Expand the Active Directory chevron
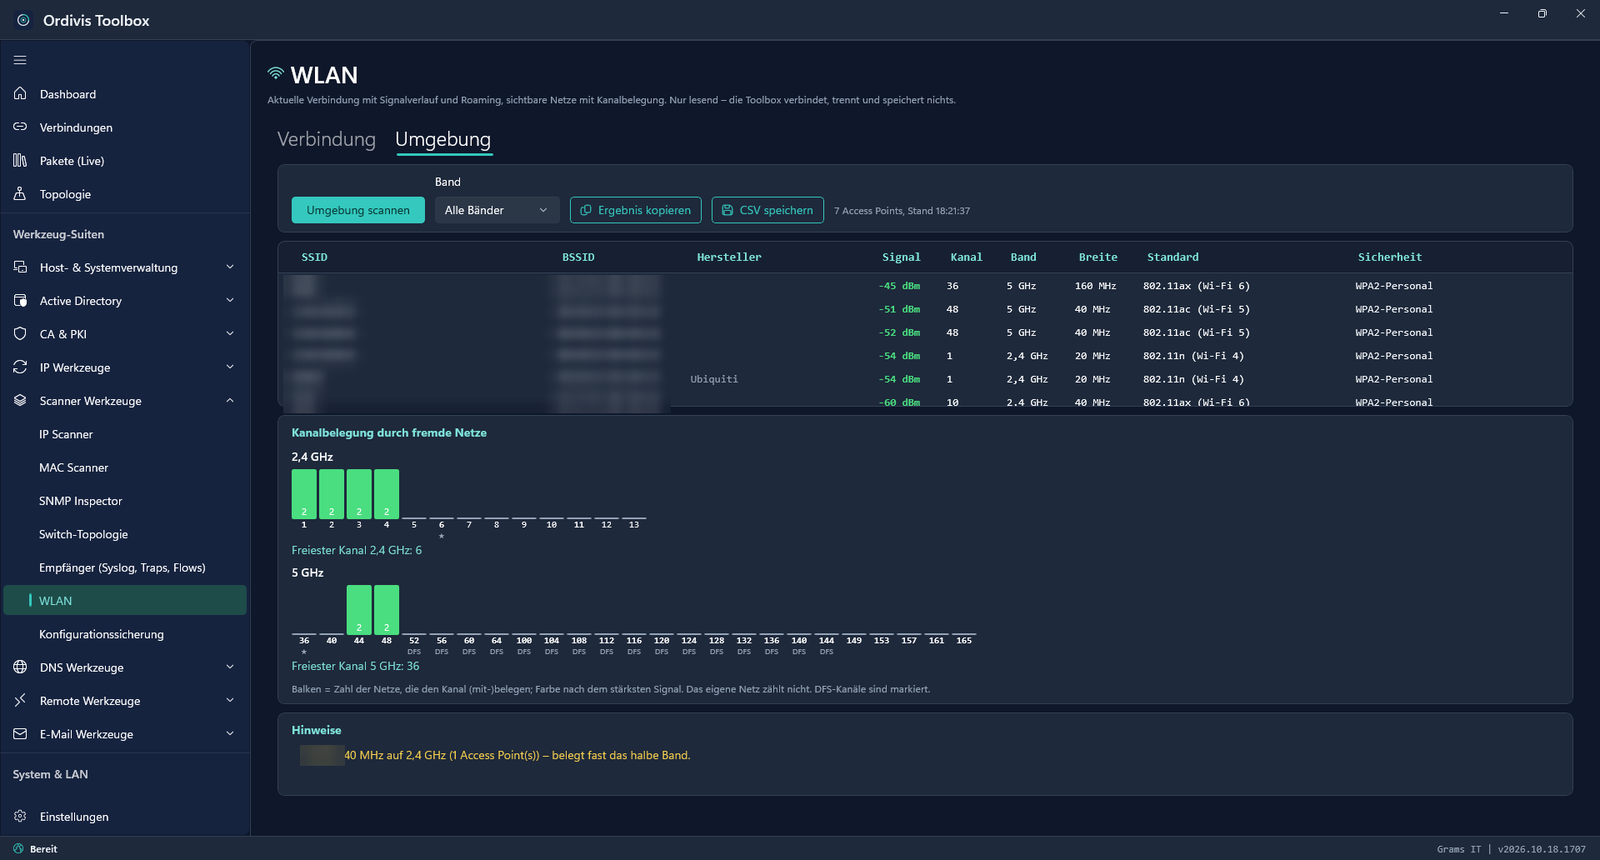 [230, 300]
